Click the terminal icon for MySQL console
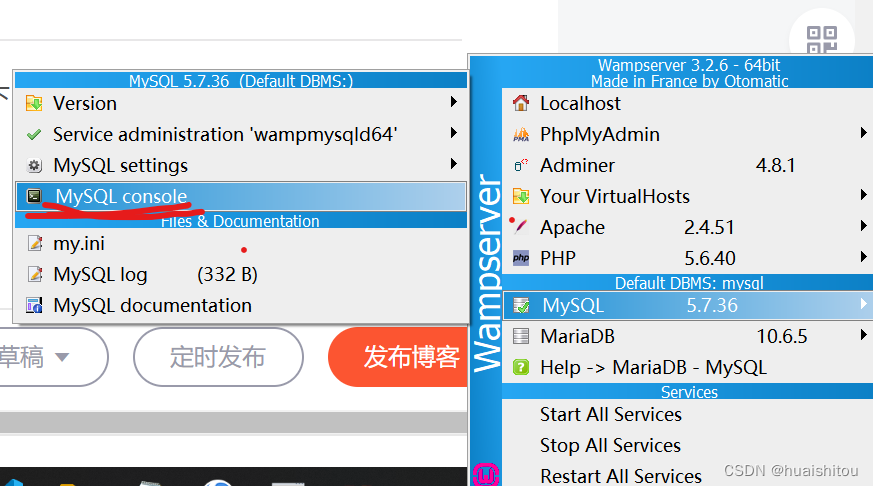 34,196
